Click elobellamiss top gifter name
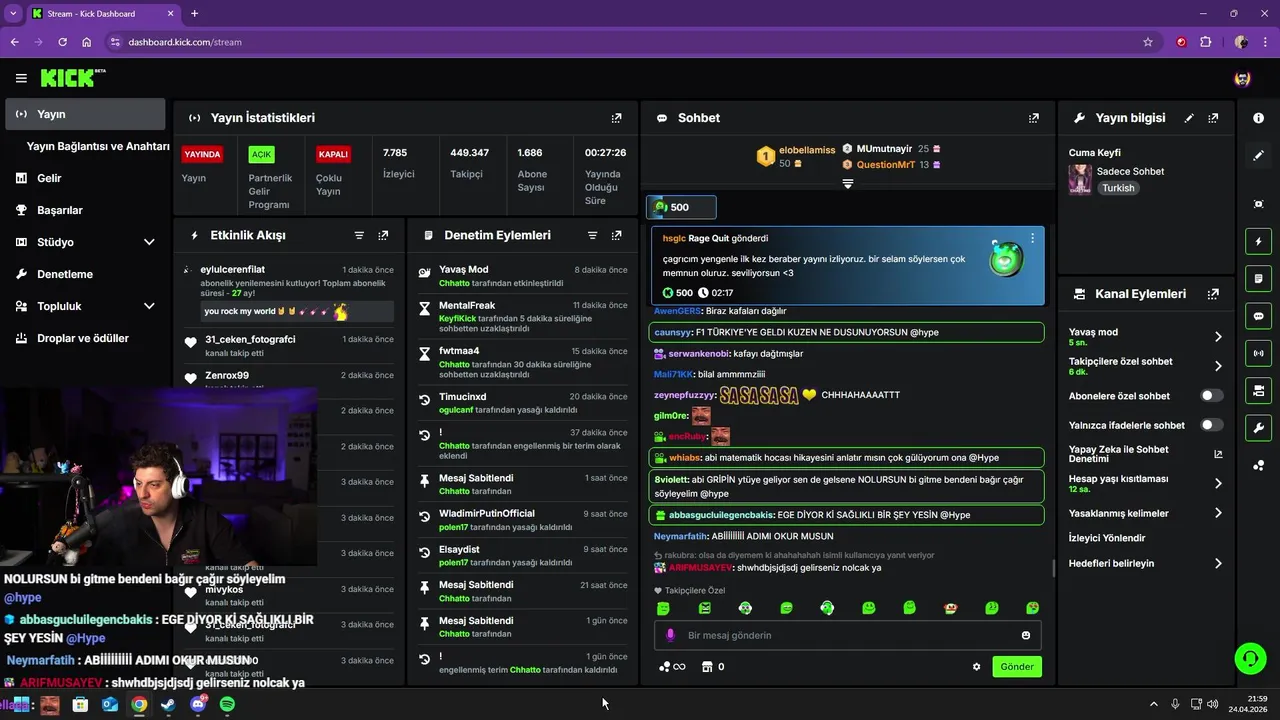 click(807, 150)
